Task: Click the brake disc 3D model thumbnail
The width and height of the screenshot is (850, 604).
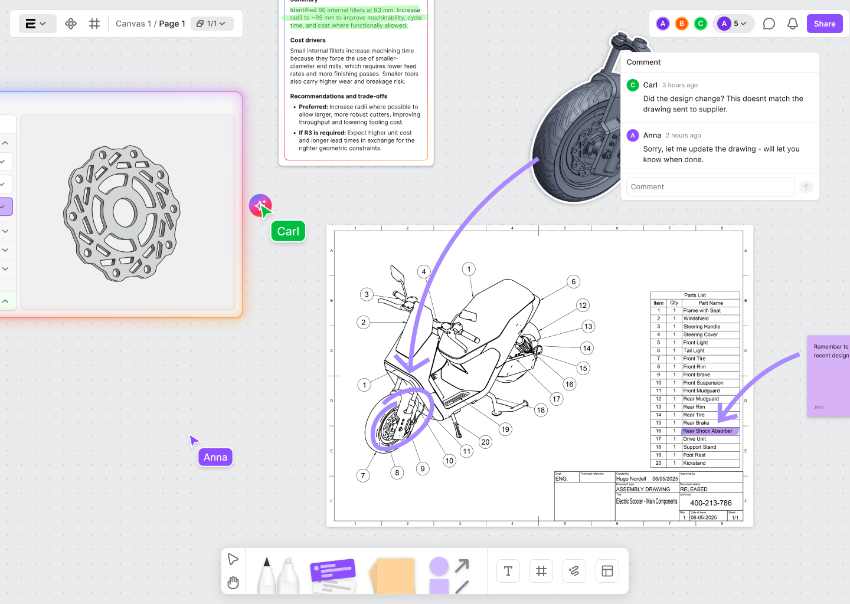Action: (x=116, y=211)
